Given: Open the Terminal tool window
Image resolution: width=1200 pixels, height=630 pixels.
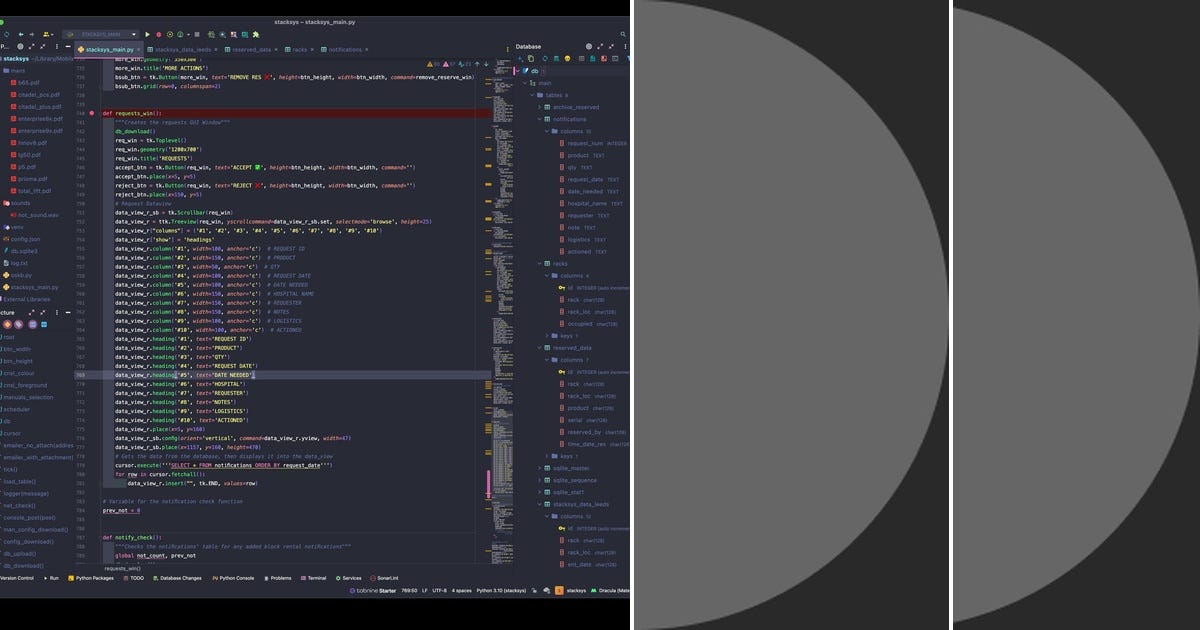Looking at the screenshot, I should click(314, 578).
